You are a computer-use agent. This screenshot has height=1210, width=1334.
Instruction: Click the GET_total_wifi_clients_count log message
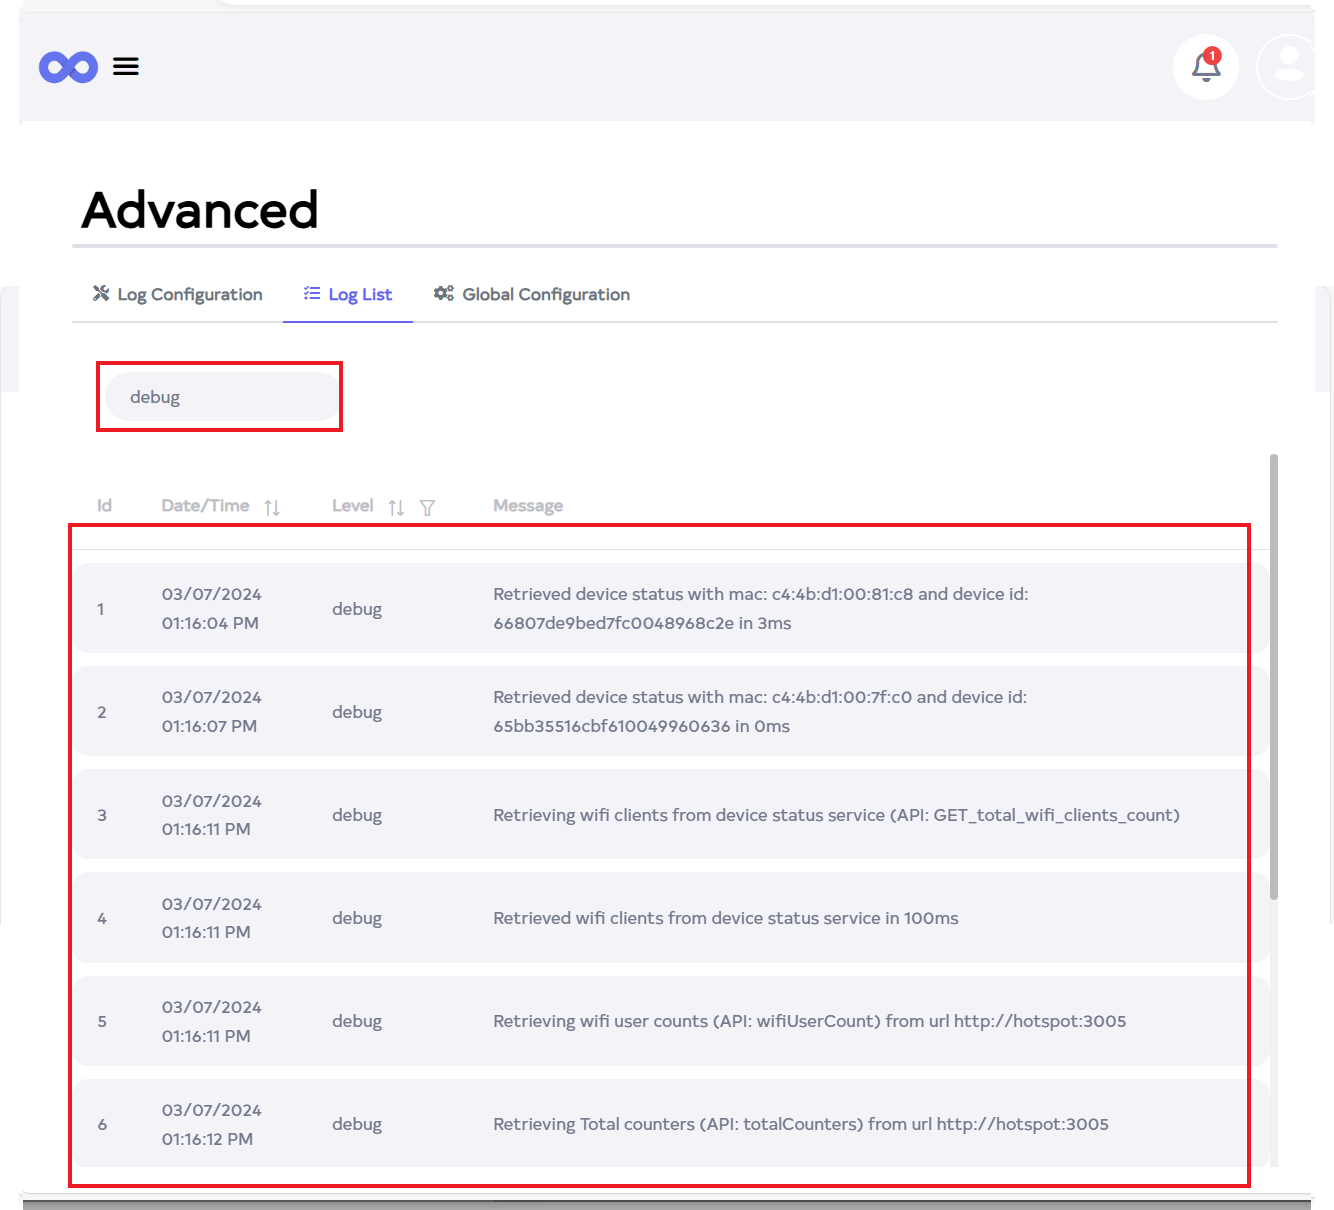coord(836,815)
